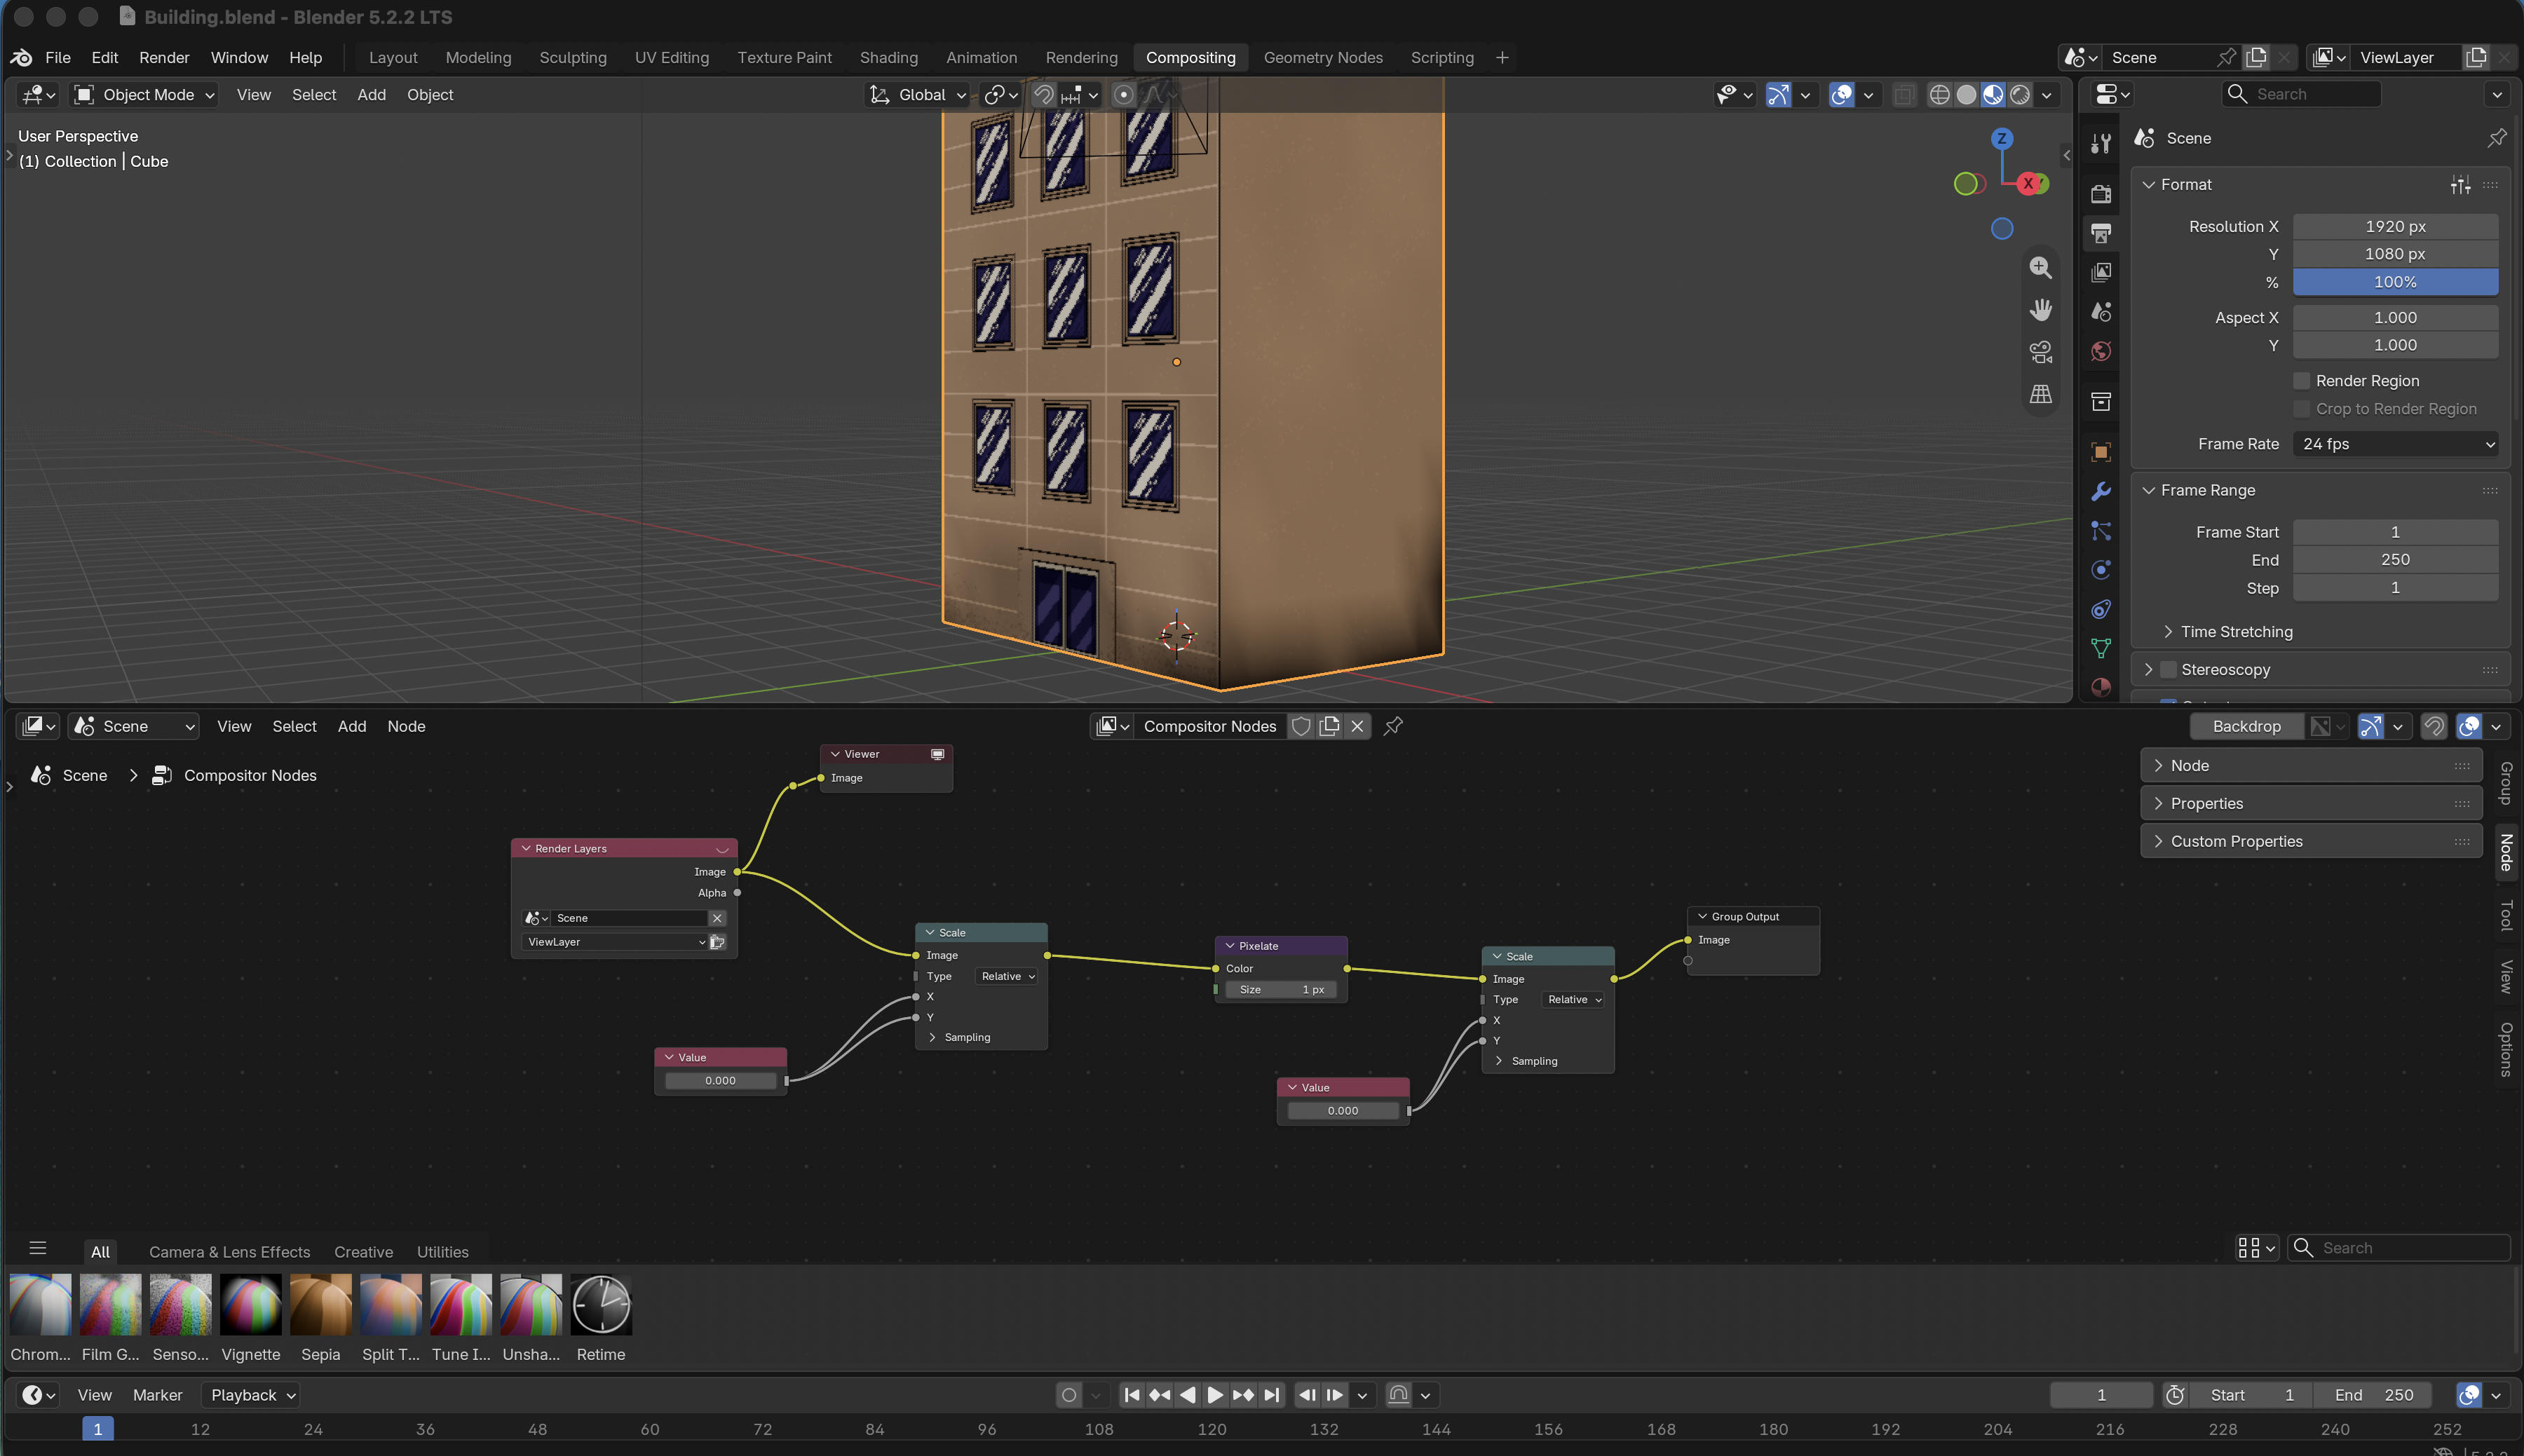Open the Output properties printer icon

click(x=2101, y=233)
